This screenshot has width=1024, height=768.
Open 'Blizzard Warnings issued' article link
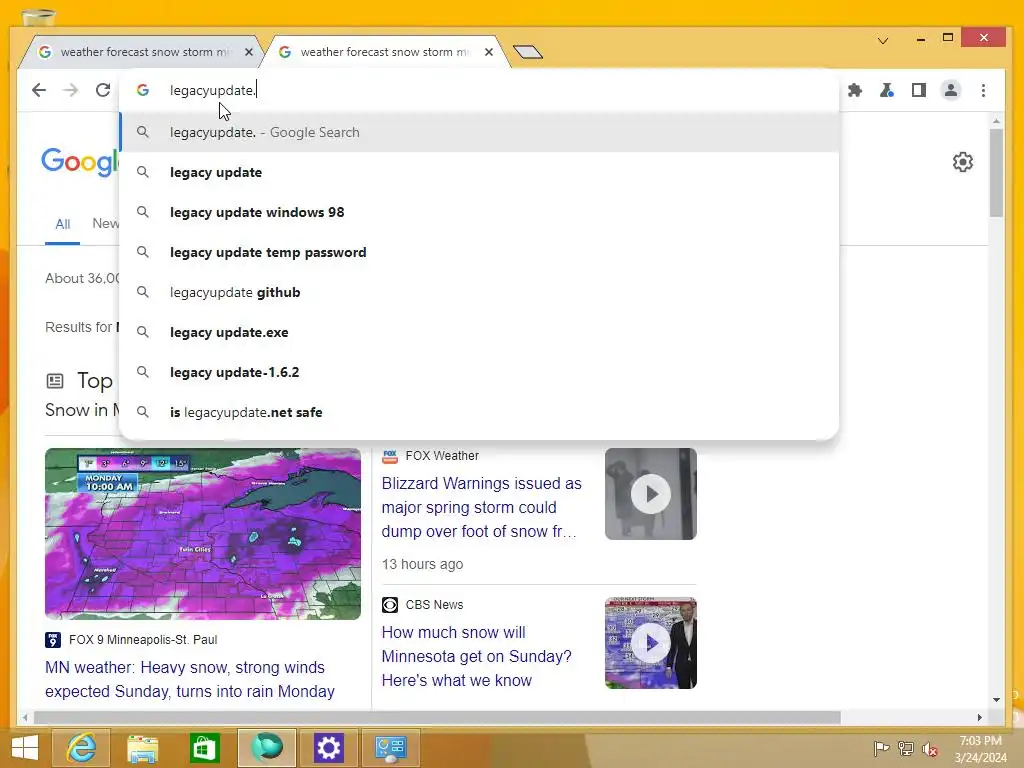pos(481,507)
